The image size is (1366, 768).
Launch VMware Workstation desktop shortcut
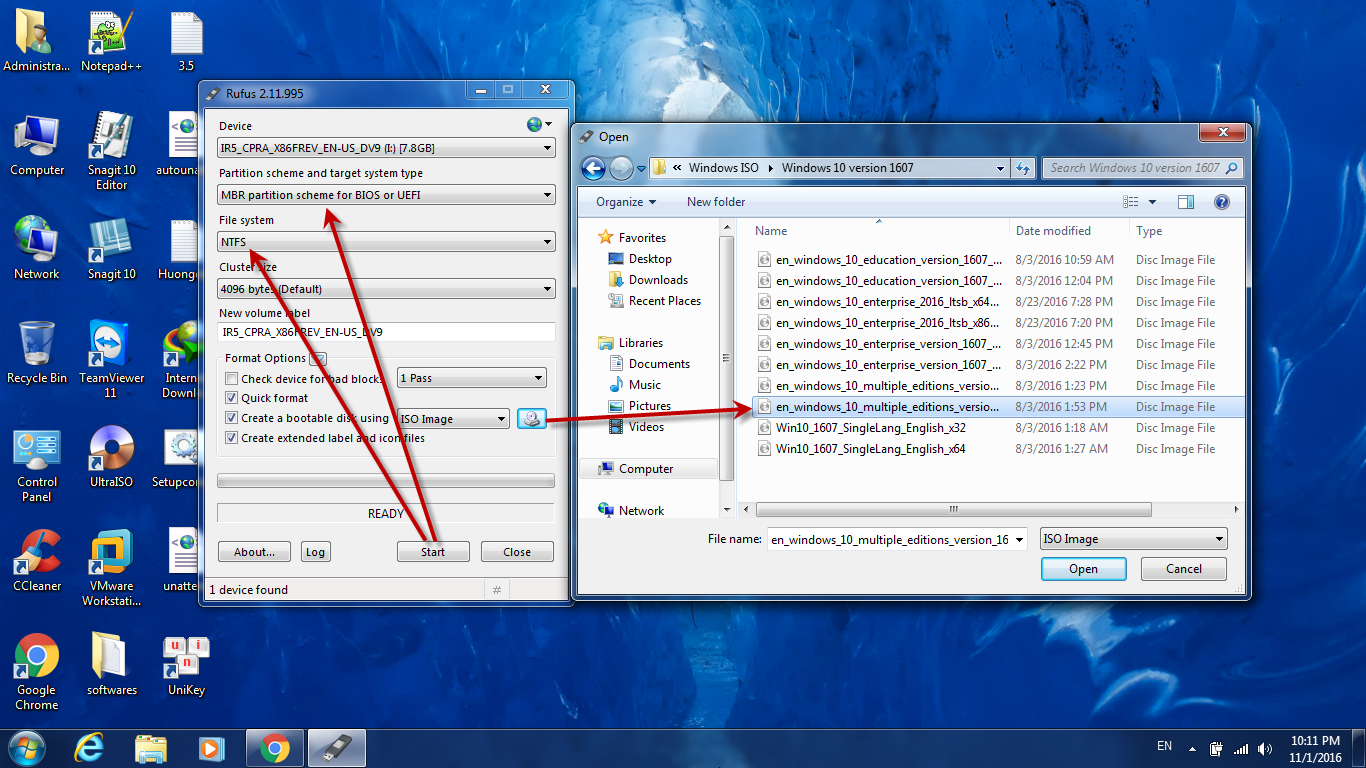(111, 570)
